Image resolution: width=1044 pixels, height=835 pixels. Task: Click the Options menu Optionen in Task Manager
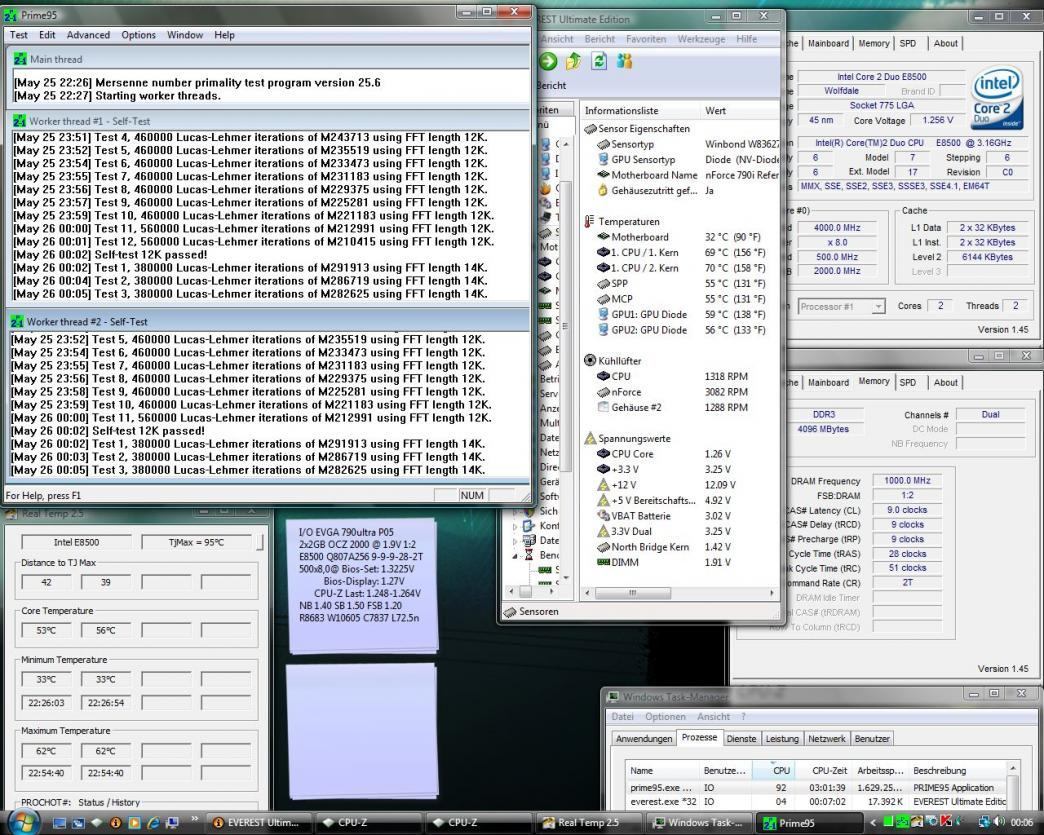click(664, 717)
